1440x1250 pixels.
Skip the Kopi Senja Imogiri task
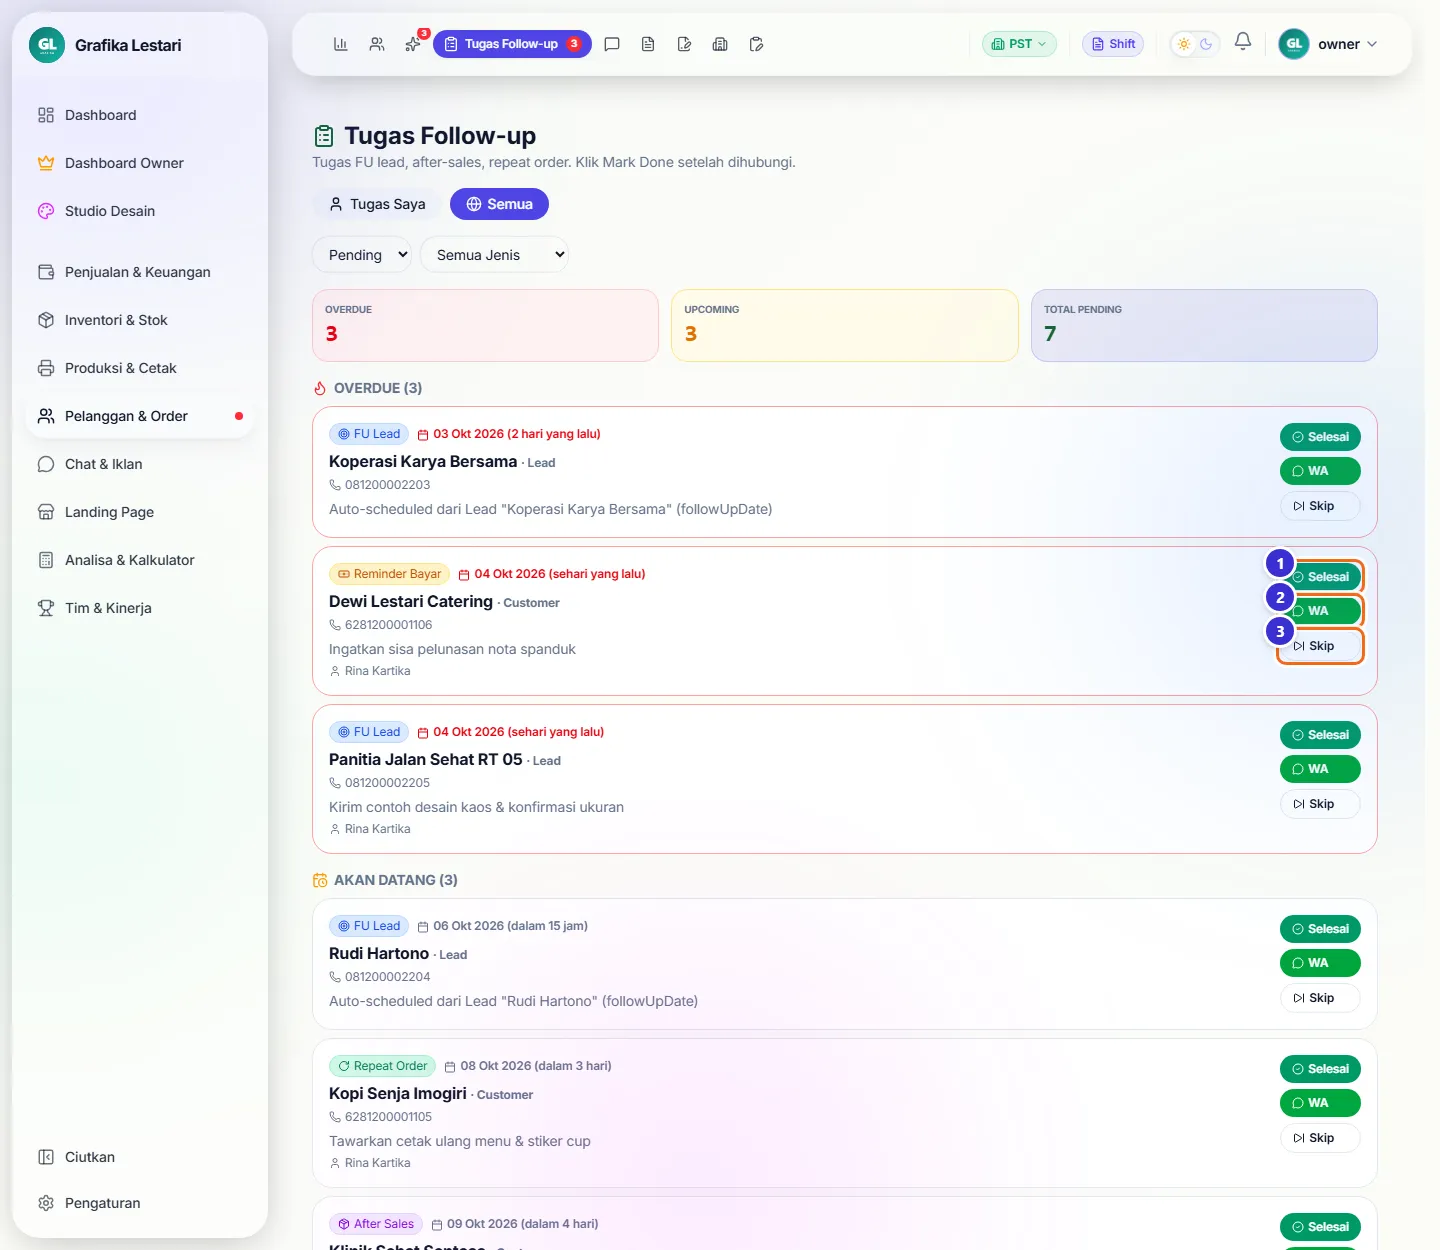coord(1320,1138)
